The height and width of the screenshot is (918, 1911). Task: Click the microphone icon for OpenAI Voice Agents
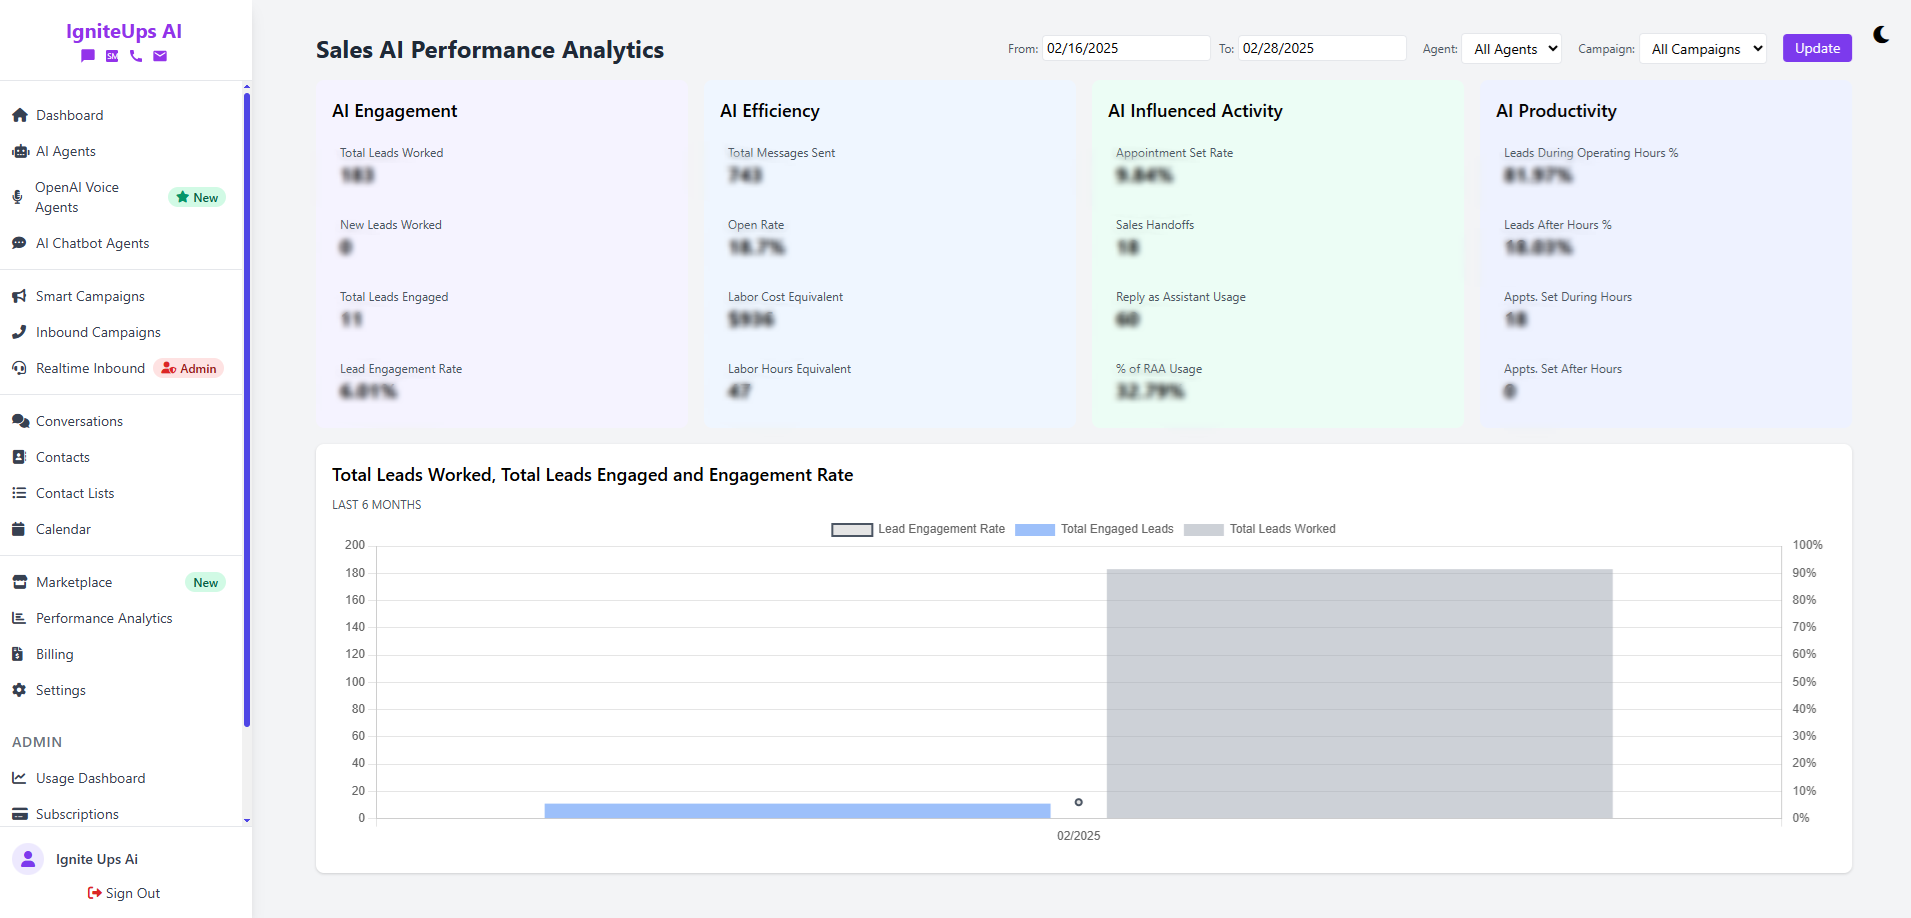coord(17,197)
